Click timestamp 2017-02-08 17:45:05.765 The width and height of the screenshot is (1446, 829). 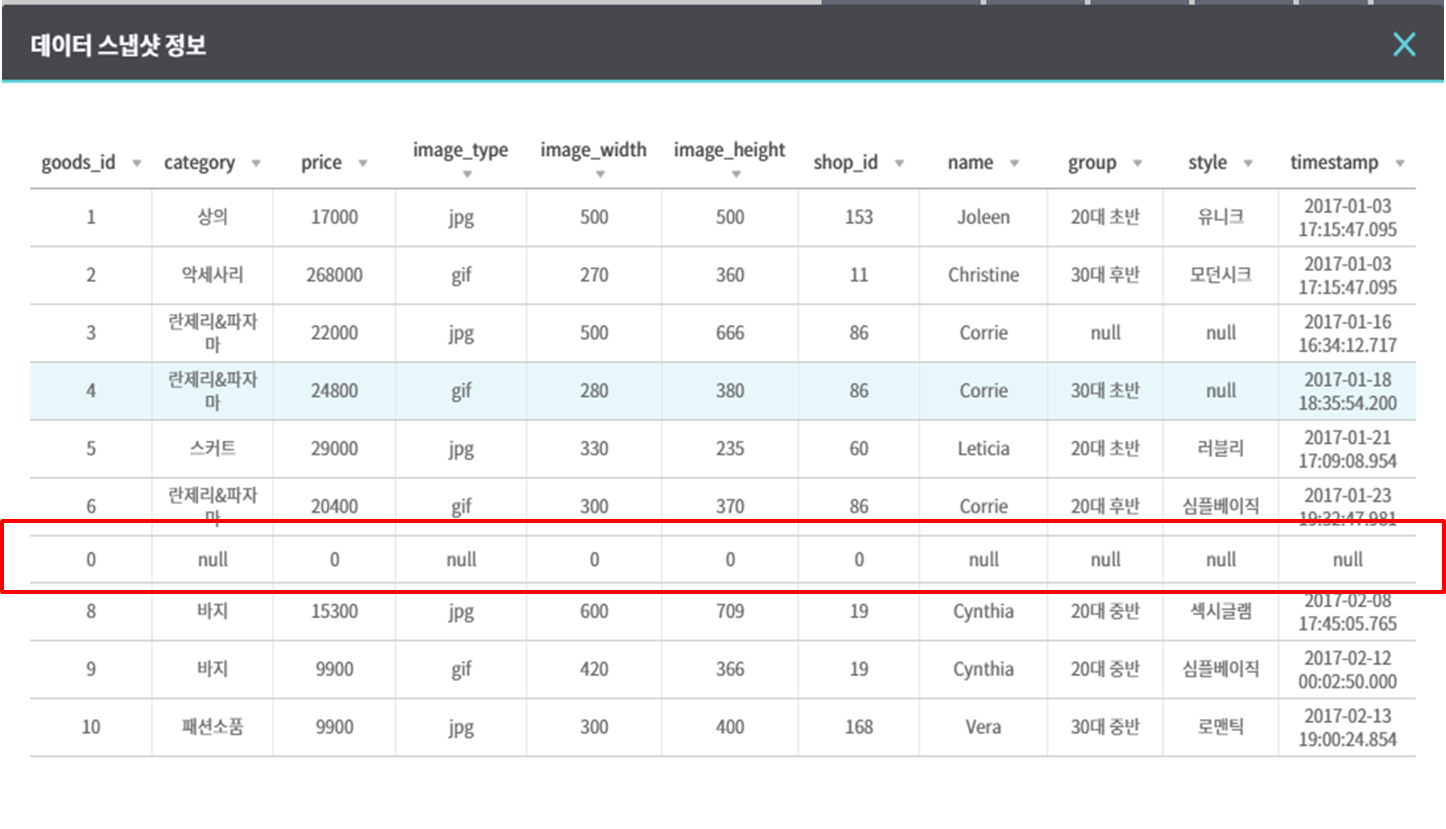coord(1347,613)
